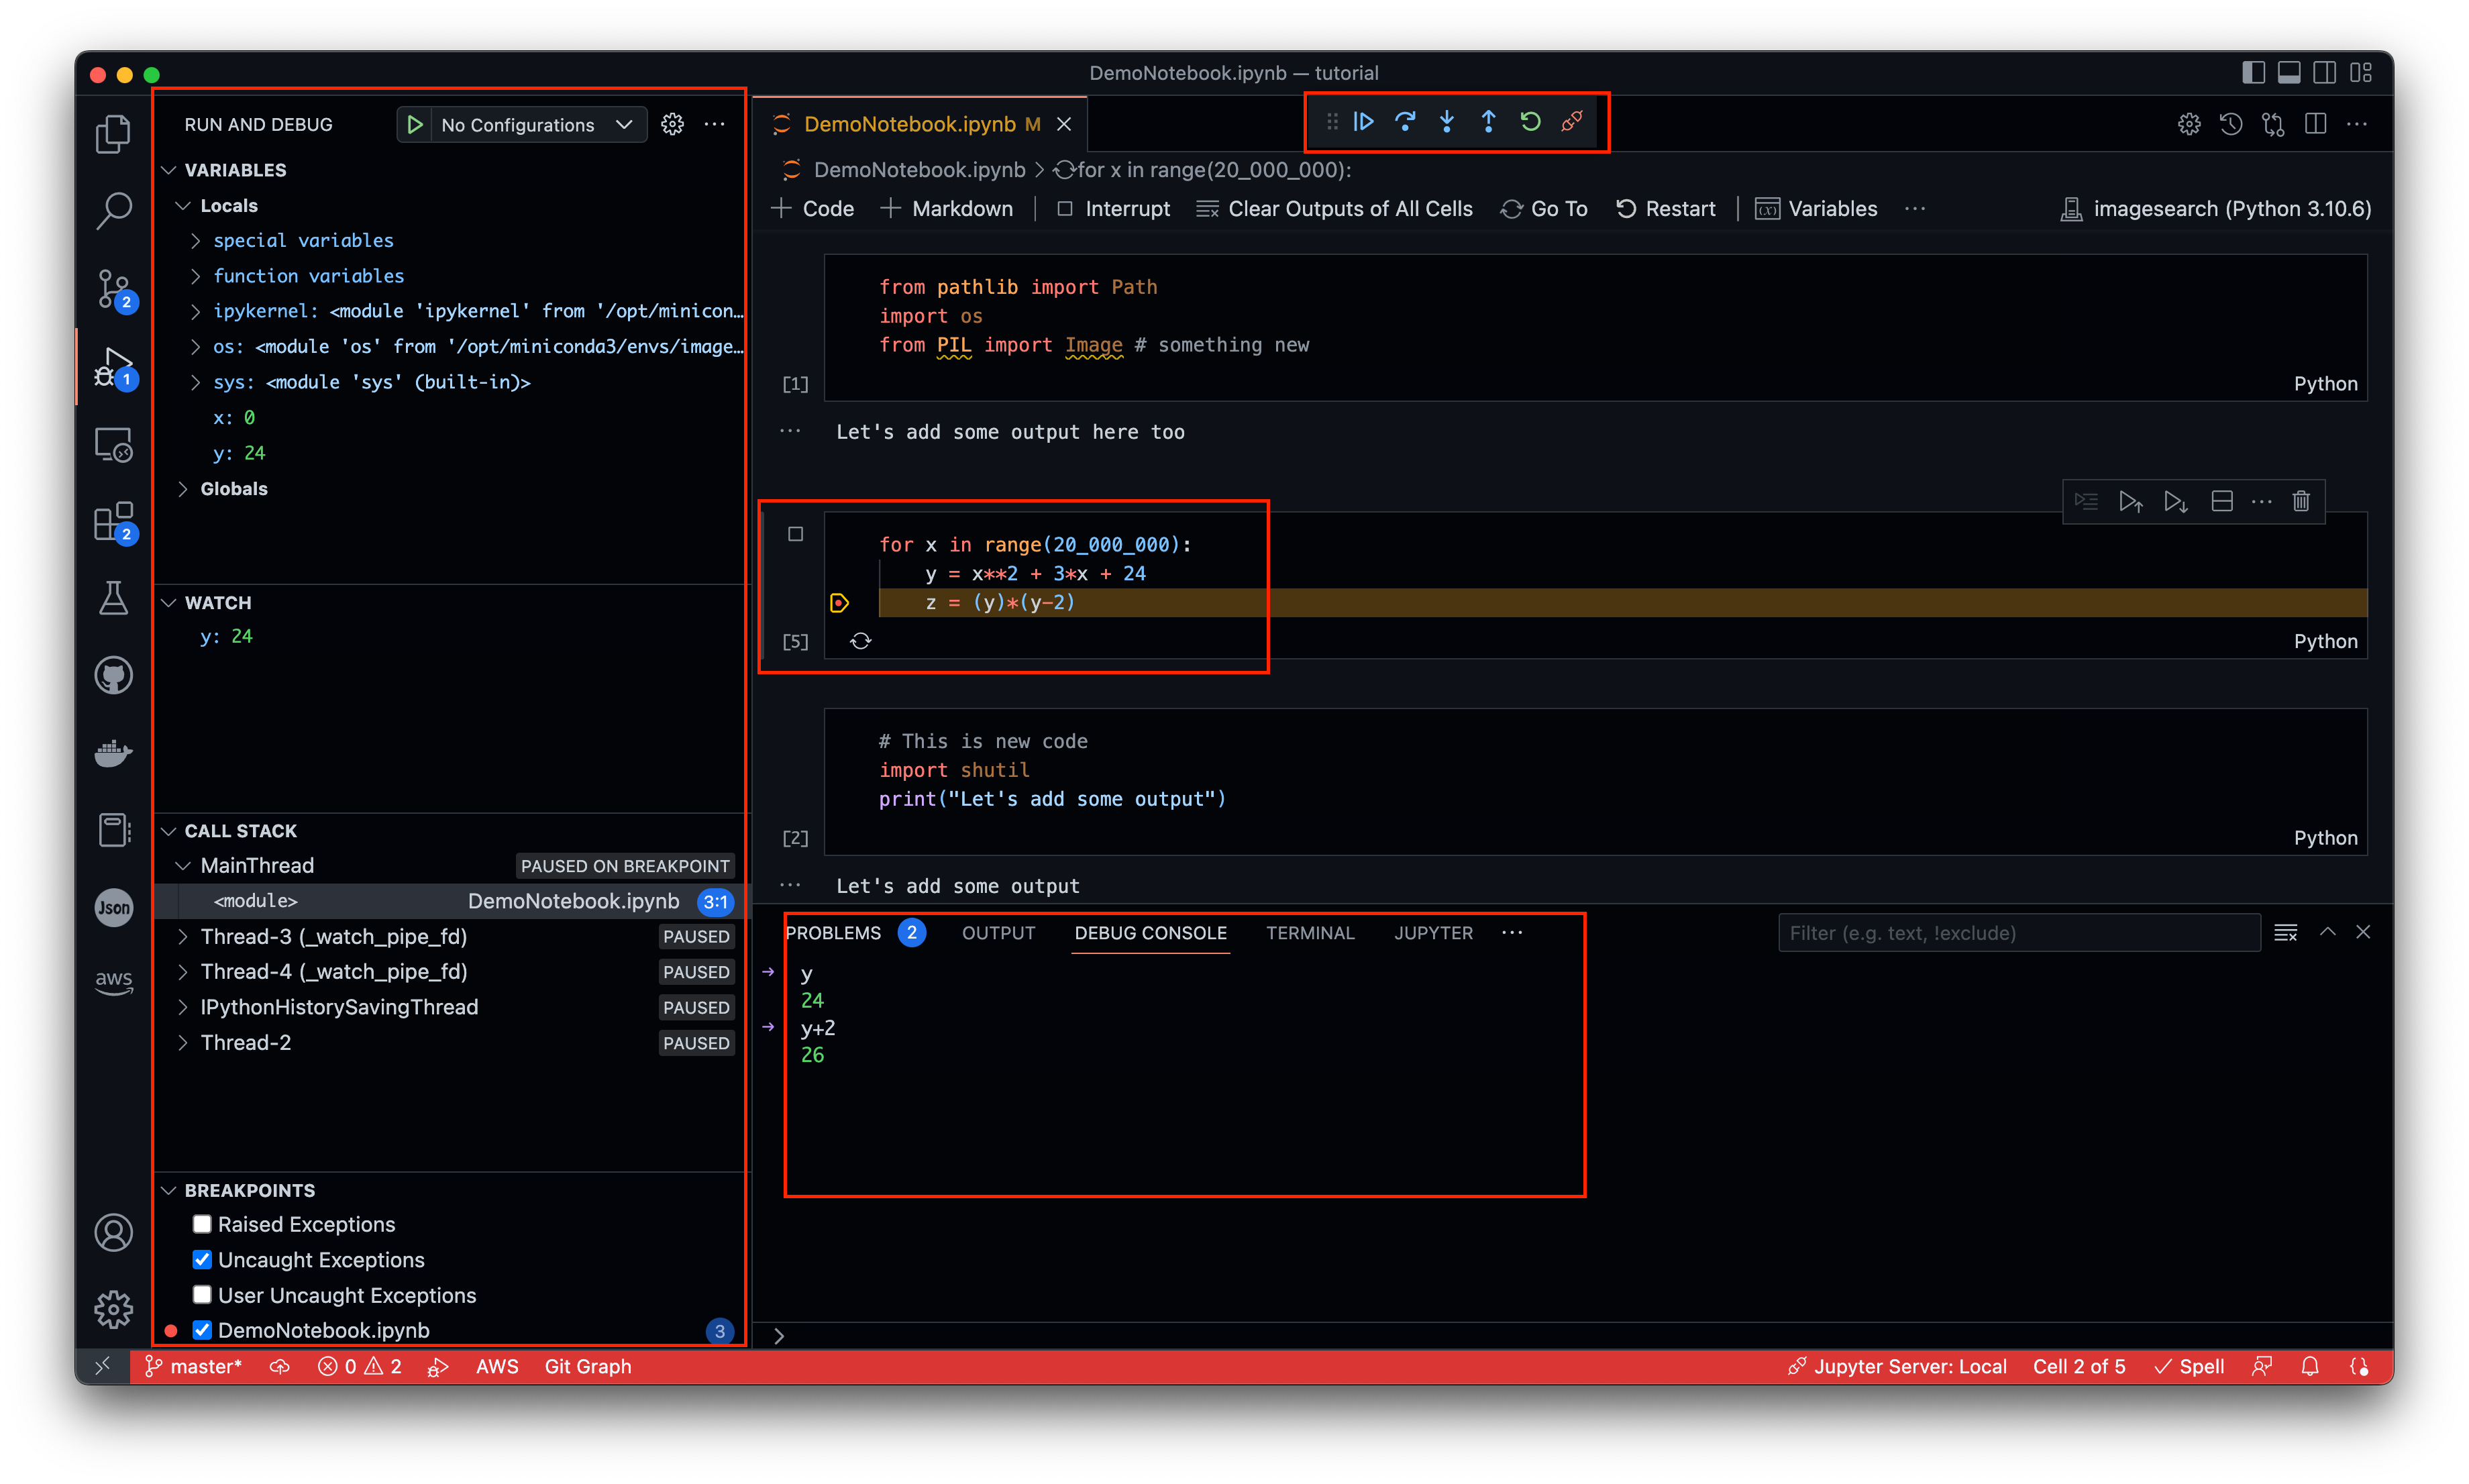Click the stop-cell square in the running cell
The height and width of the screenshot is (1484, 2469).
tap(795, 534)
